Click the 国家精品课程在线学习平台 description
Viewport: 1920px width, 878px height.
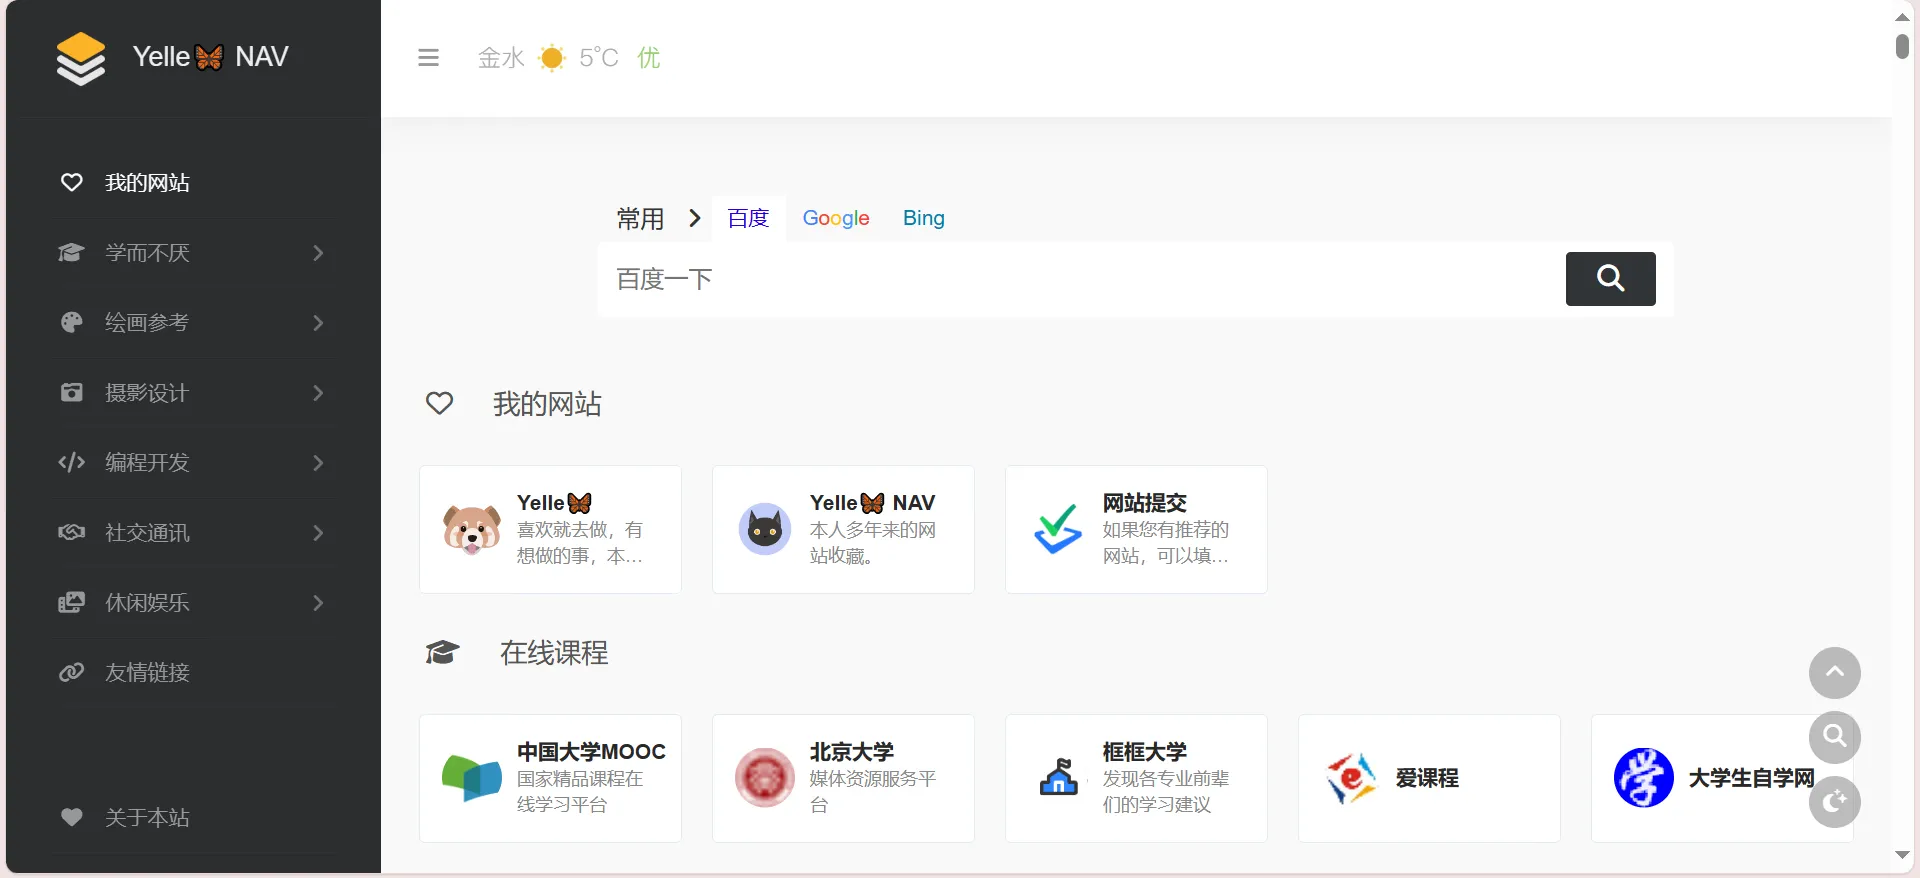580,791
